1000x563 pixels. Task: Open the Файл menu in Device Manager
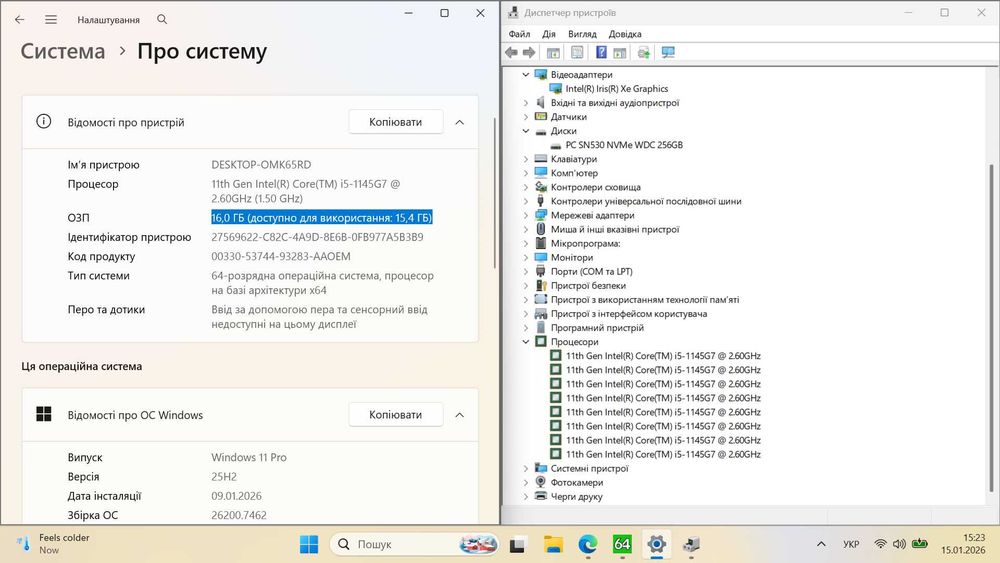[x=519, y=34]
